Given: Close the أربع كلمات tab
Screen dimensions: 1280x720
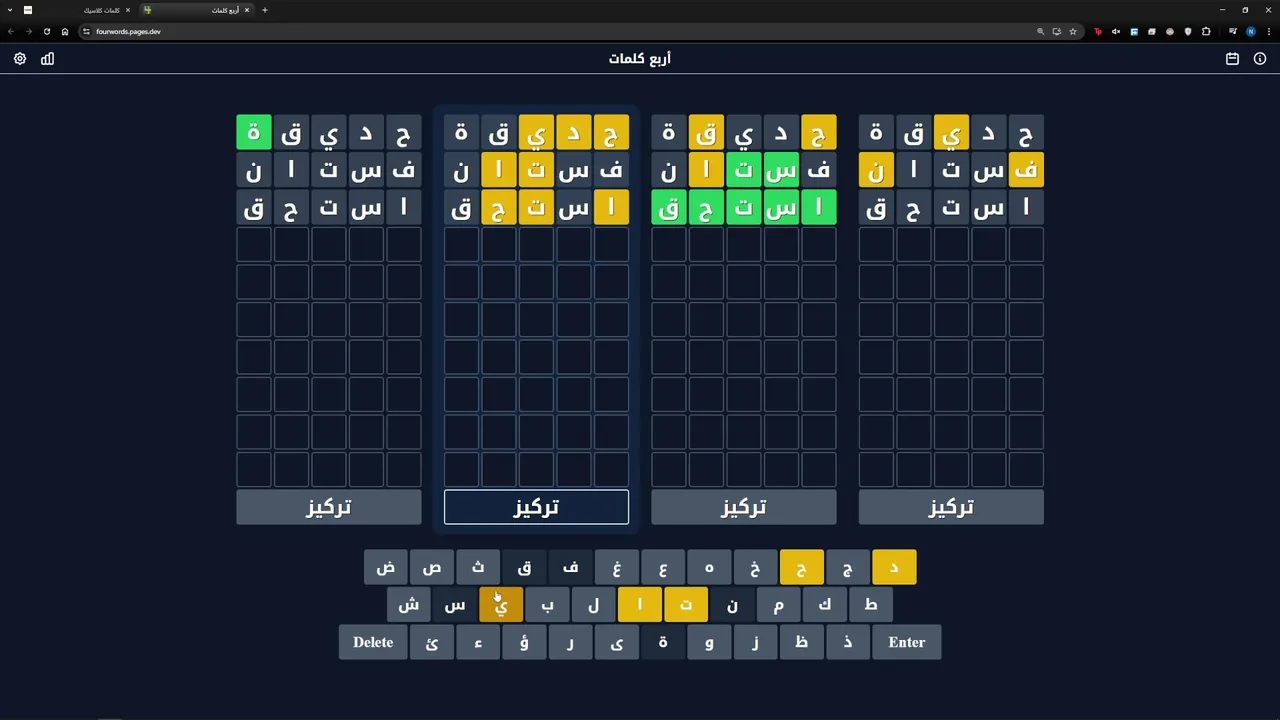Looking at the screenshot, I should tap(247, 10).
